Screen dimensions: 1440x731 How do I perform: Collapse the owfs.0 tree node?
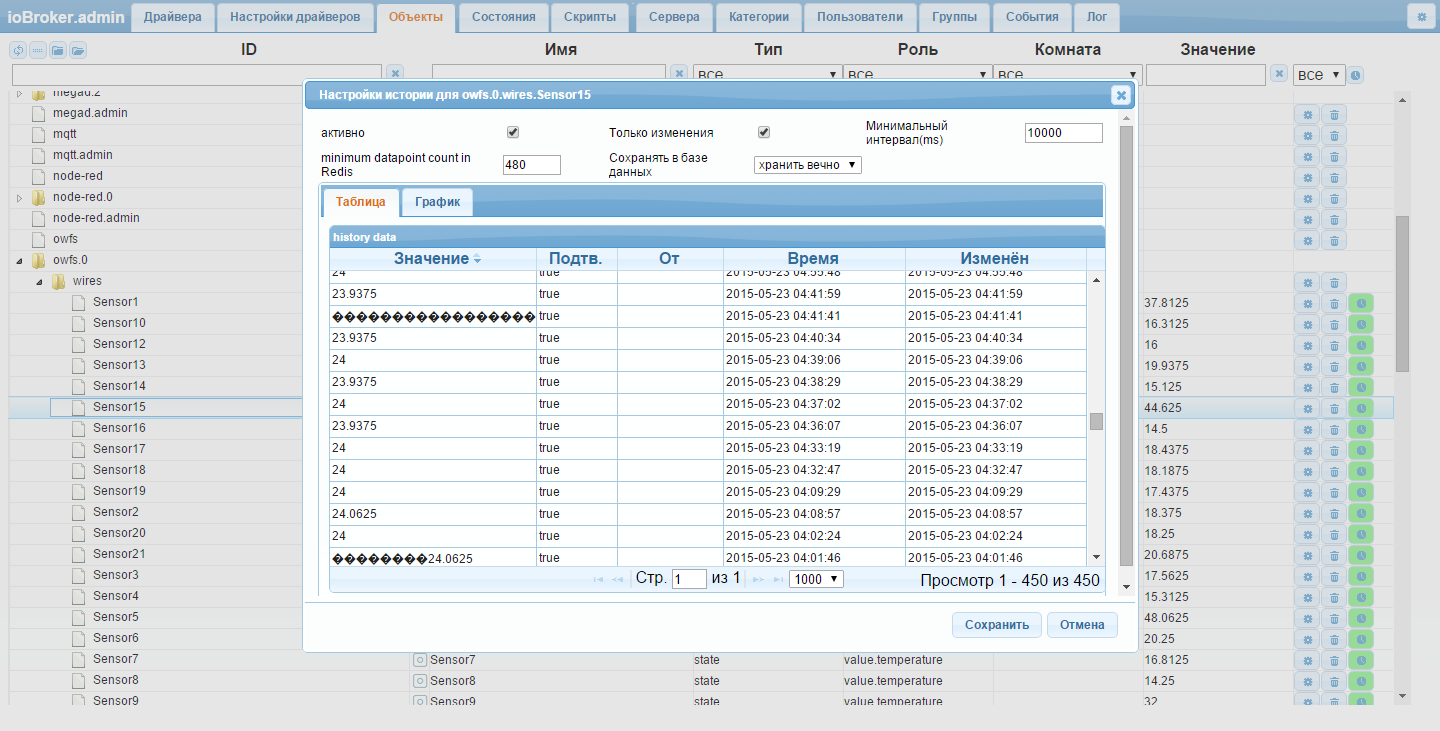18,260
